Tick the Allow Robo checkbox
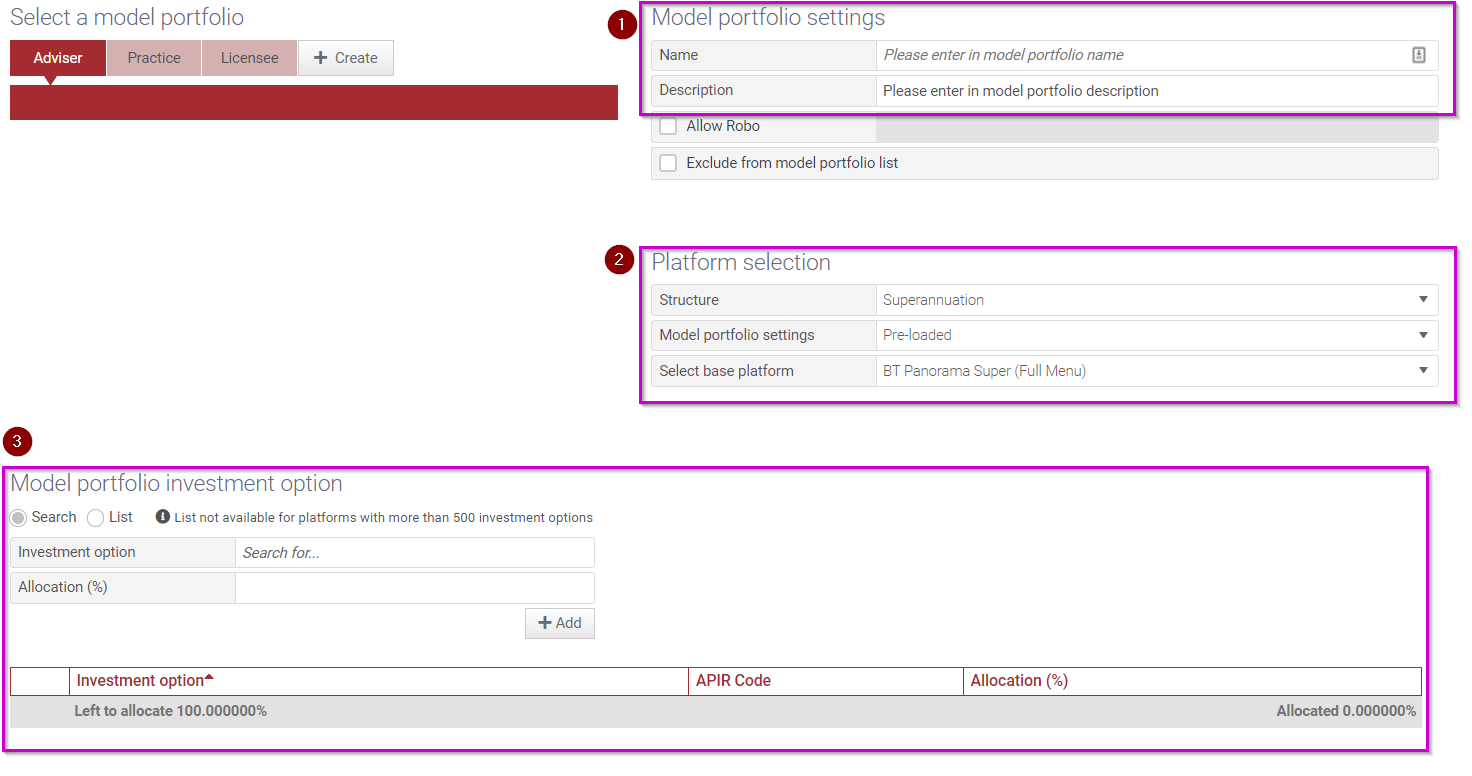 668,126
